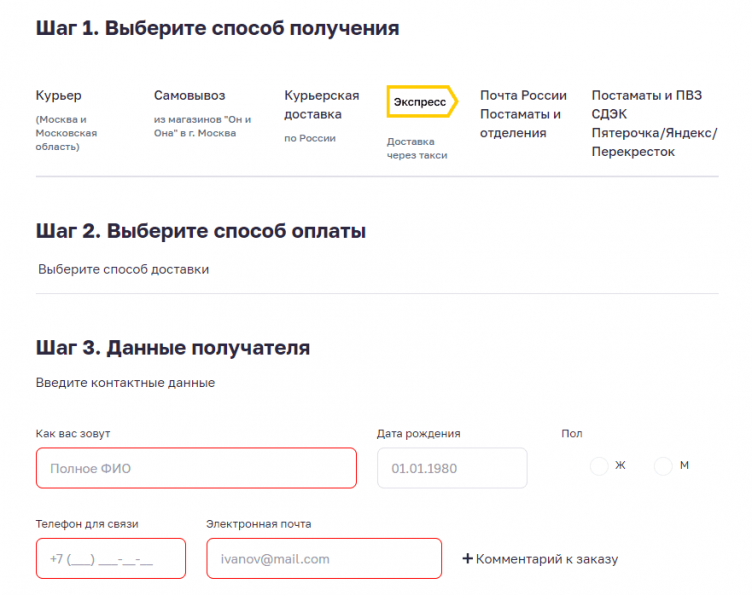The image size is (752, 595).
Task: Click the Шаг 3 Данные получателя heading
Action: point(173,348)
